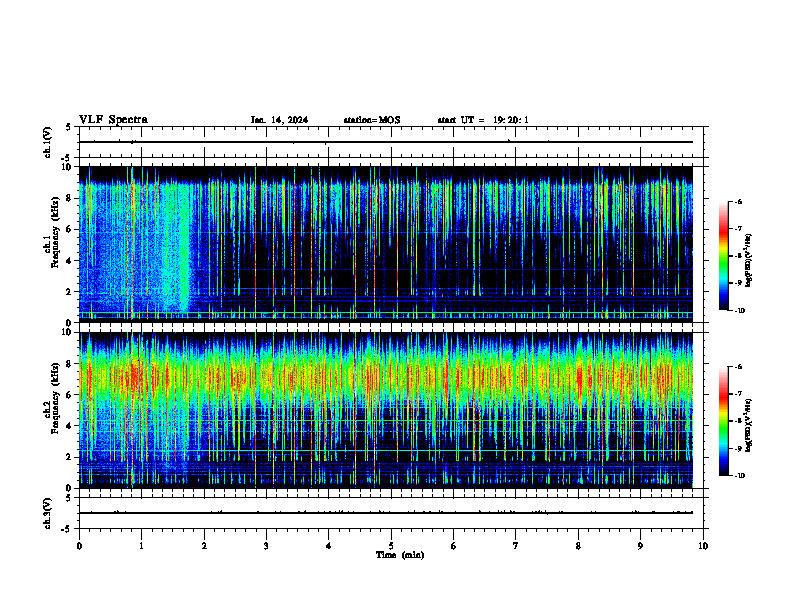Click the "-6" tick on ch.2 colorbar
792x612 pixels.
coord(738,367)
